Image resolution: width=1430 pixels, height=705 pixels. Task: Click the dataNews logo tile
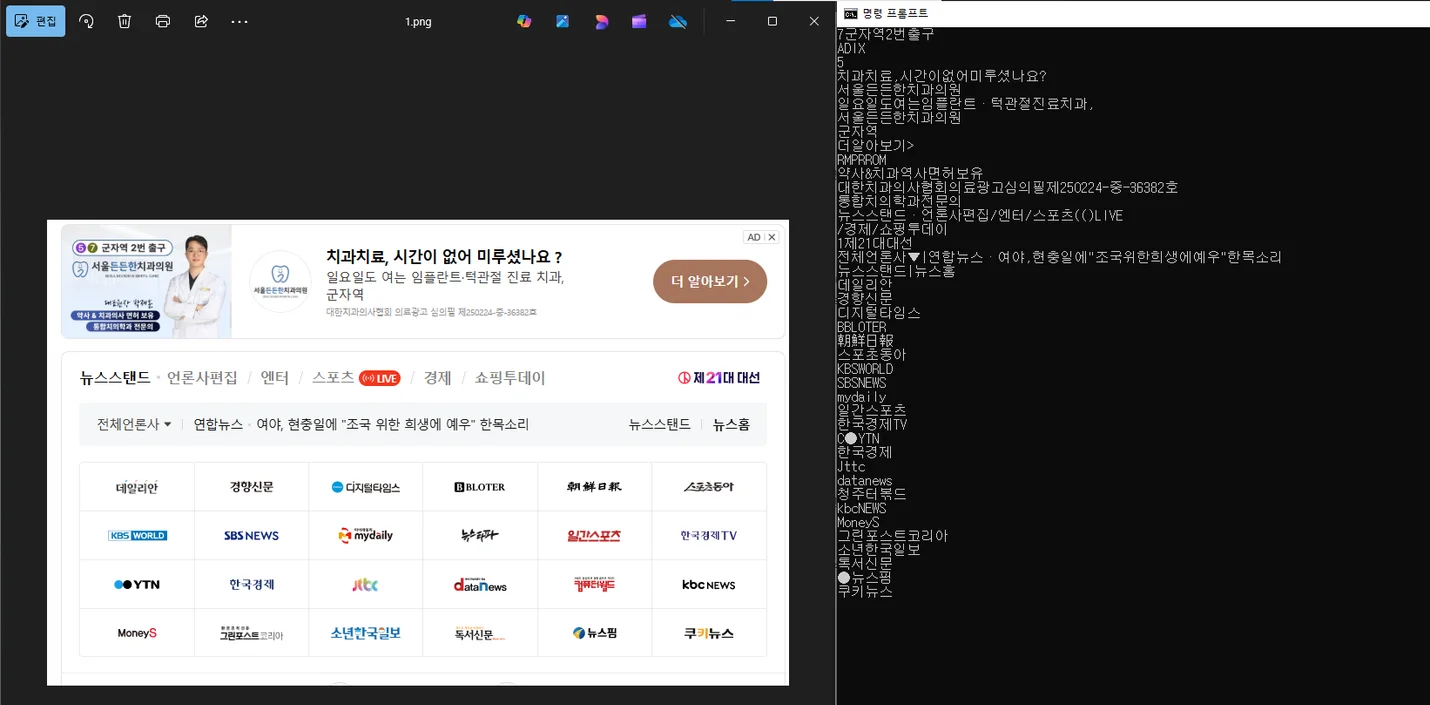pos(480,585)
